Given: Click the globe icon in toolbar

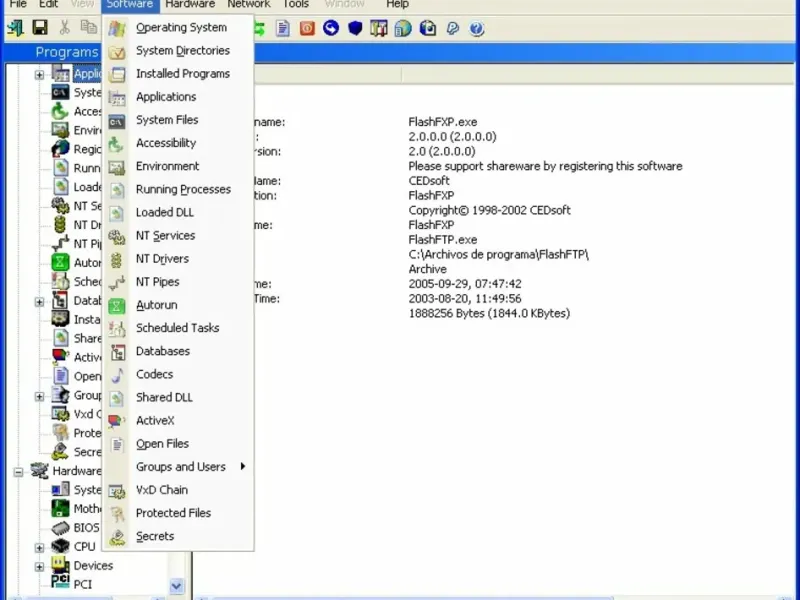Looking at the screenshot, I should click(x=403, y=29).
